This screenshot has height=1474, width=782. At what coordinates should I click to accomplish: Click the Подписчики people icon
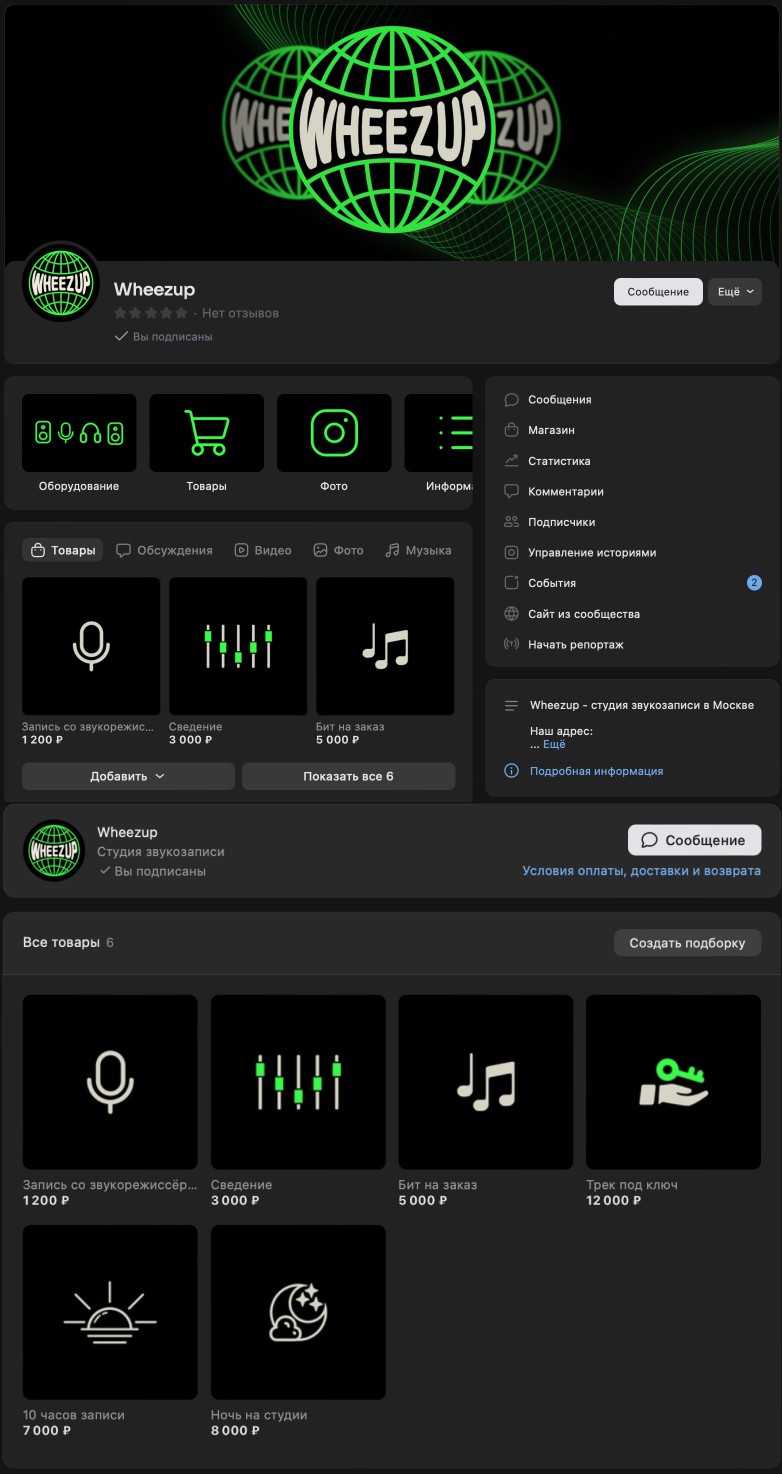(x=511, y=522)
